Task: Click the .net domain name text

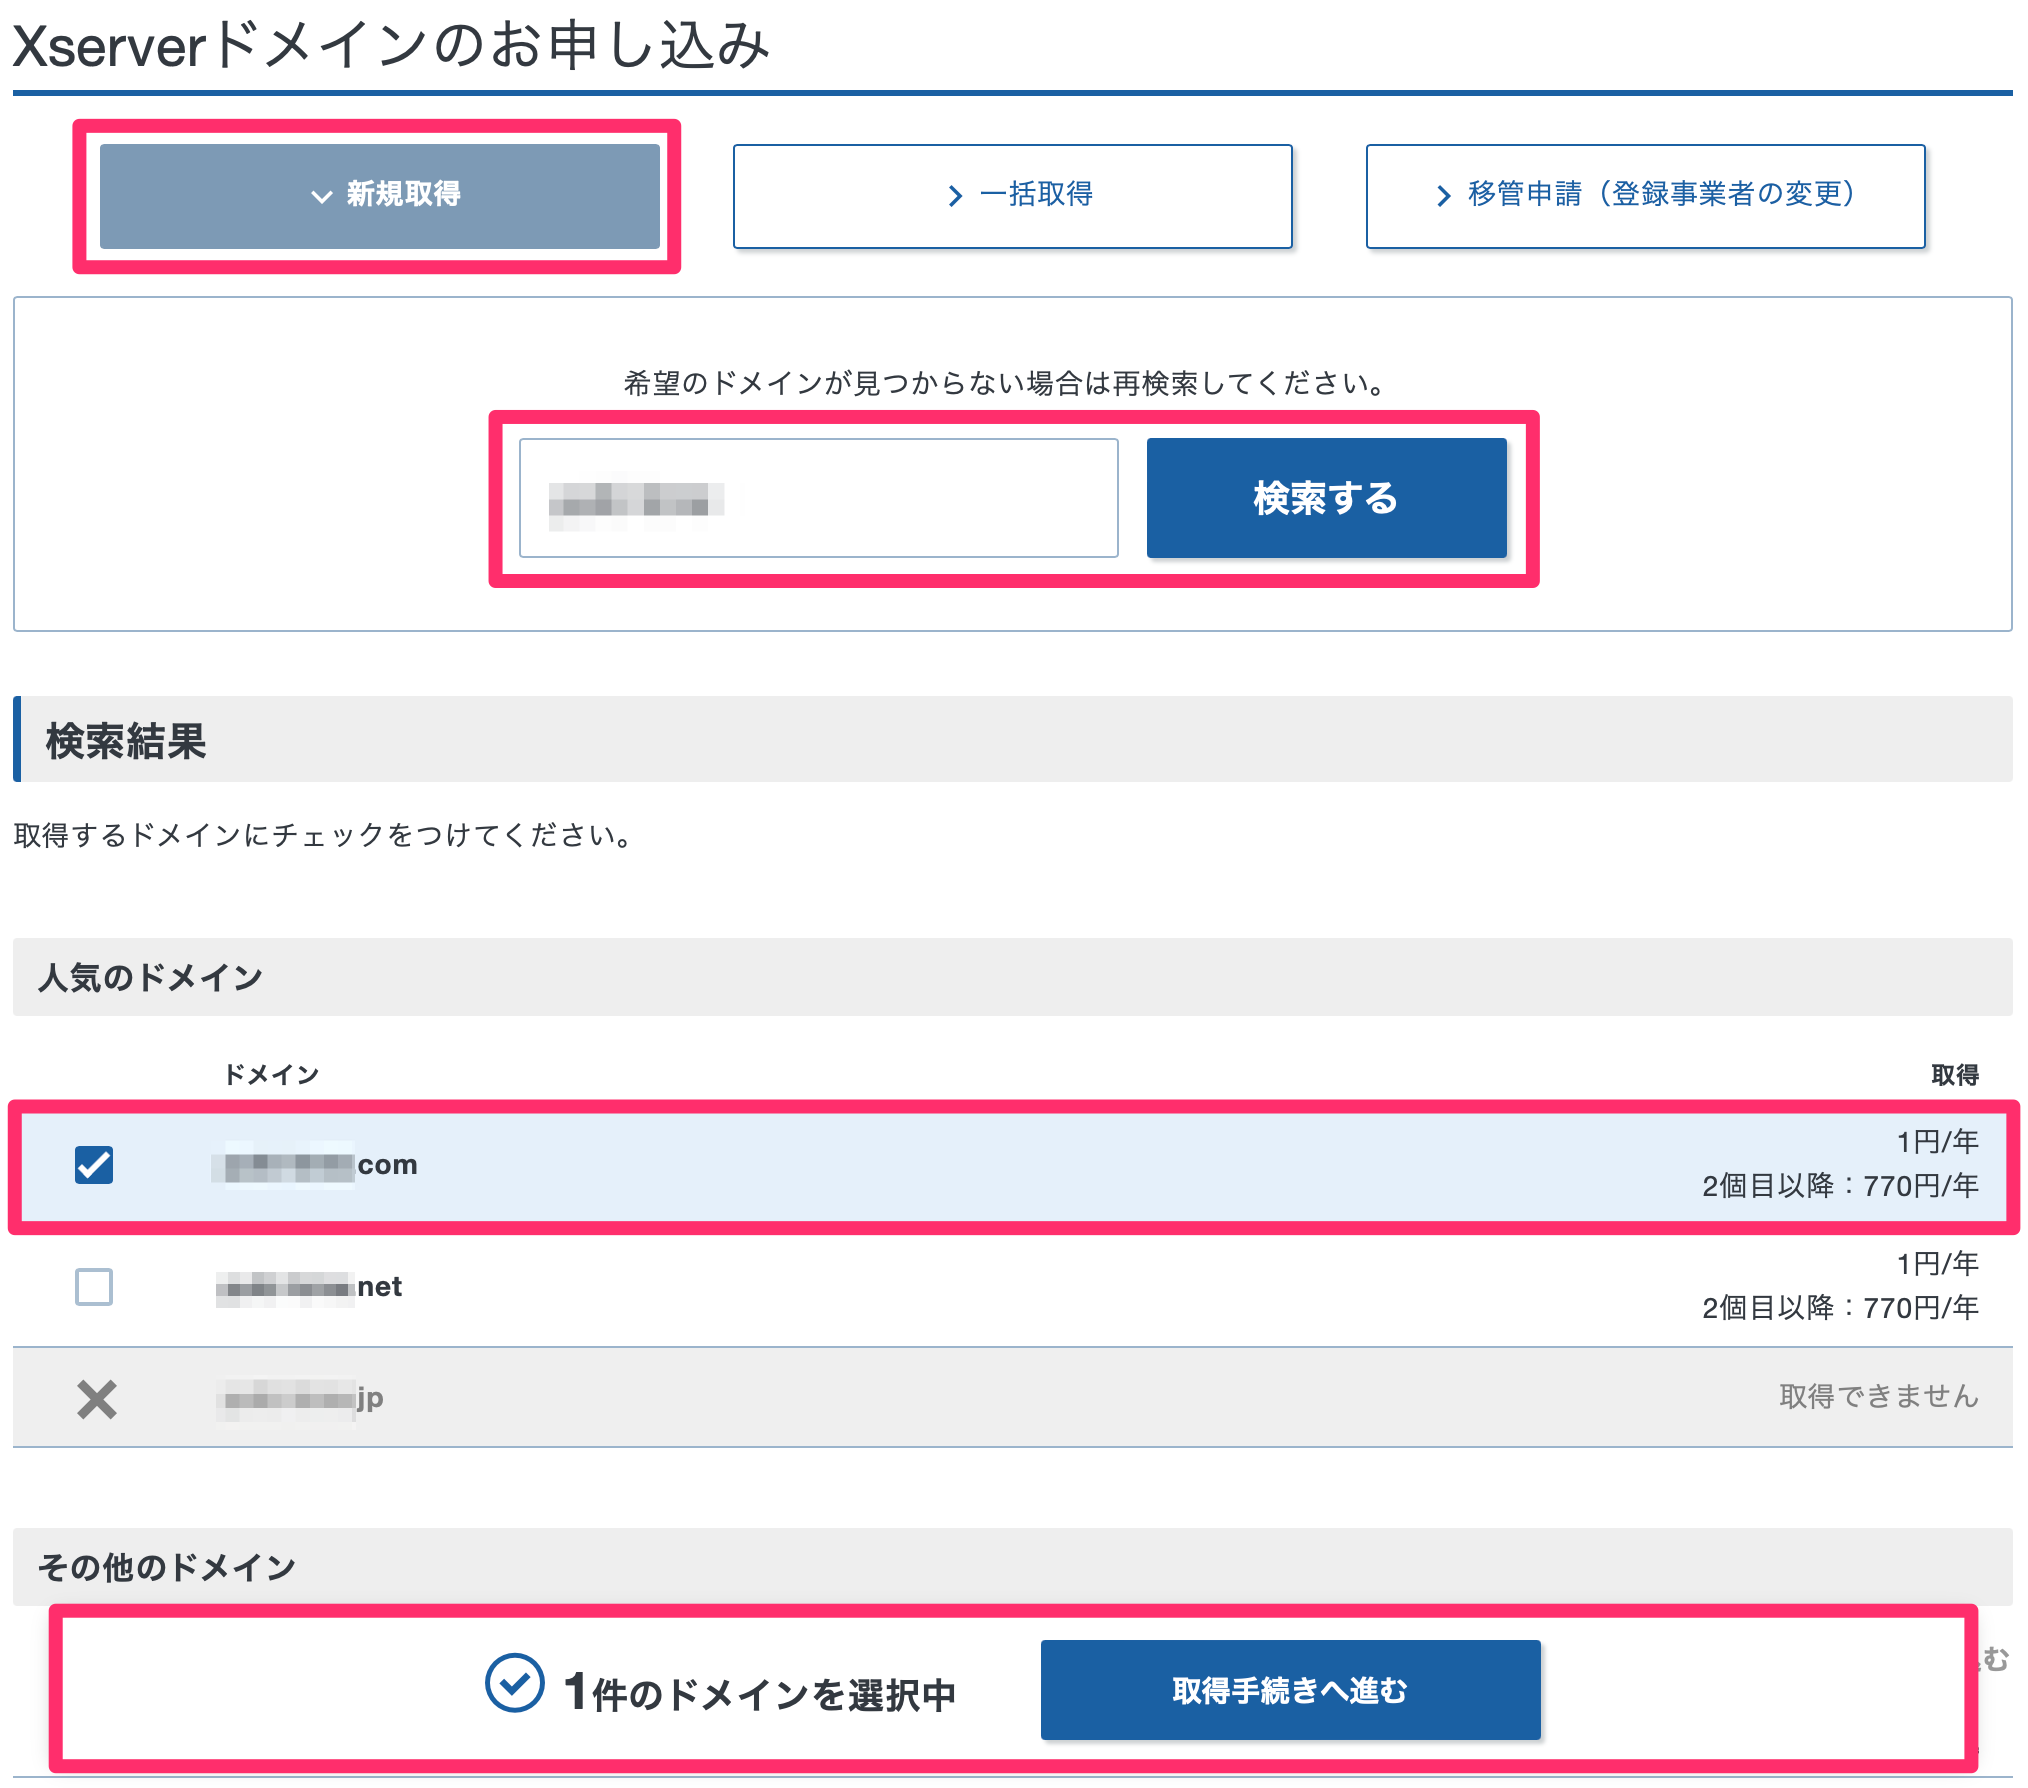Action: pyautogui.click(x=309, y=1286)
